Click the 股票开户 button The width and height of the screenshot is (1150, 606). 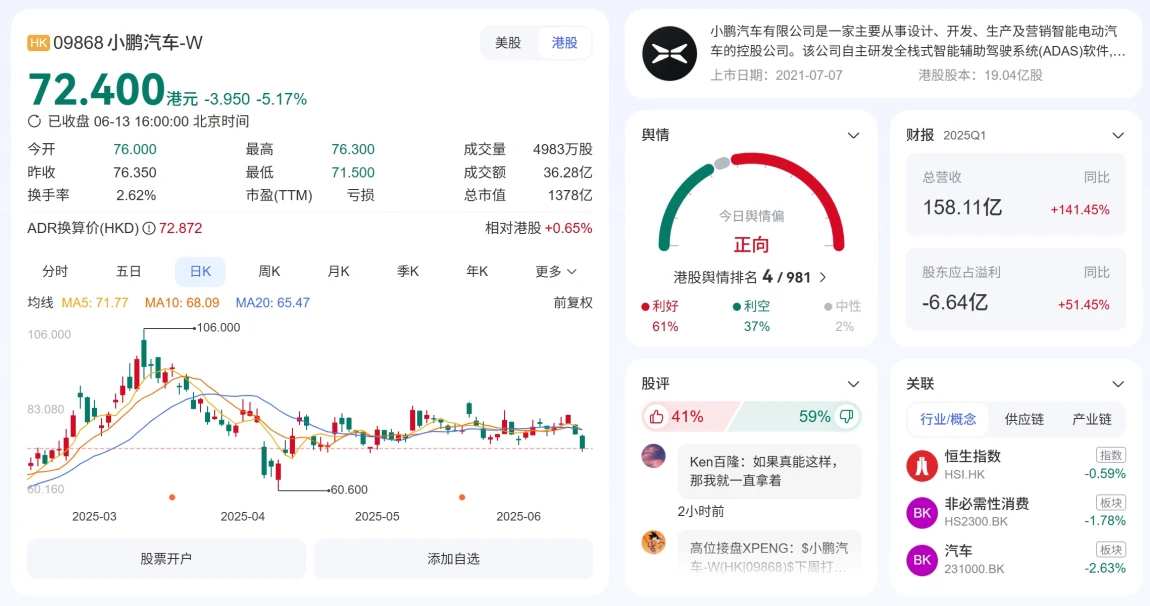[166, 559]
